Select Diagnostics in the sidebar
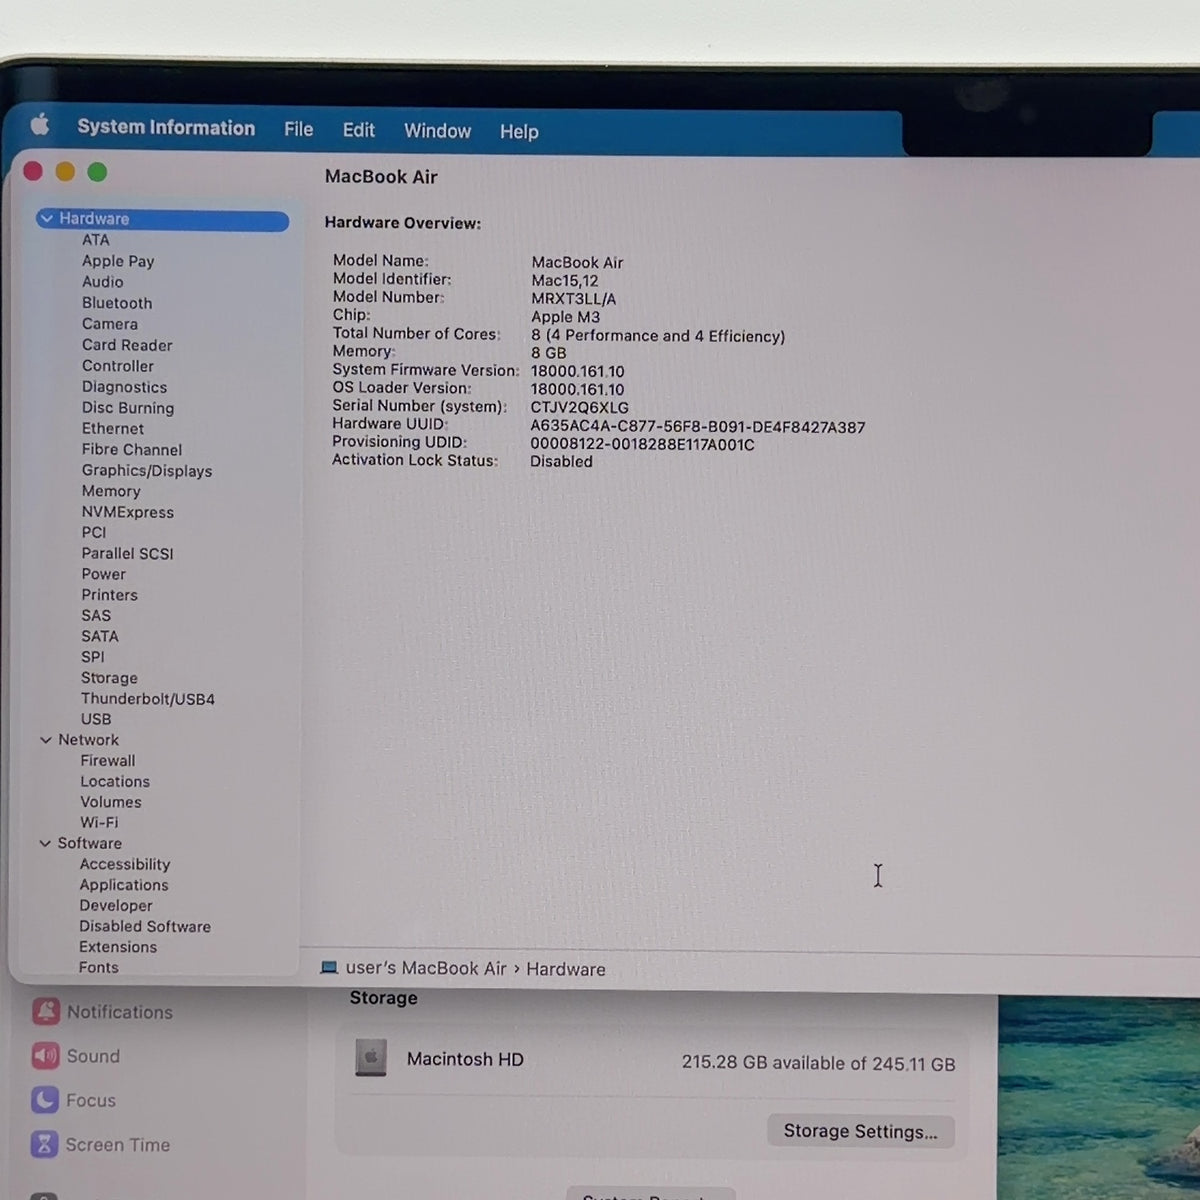1200x1200 pixels. 124,387
